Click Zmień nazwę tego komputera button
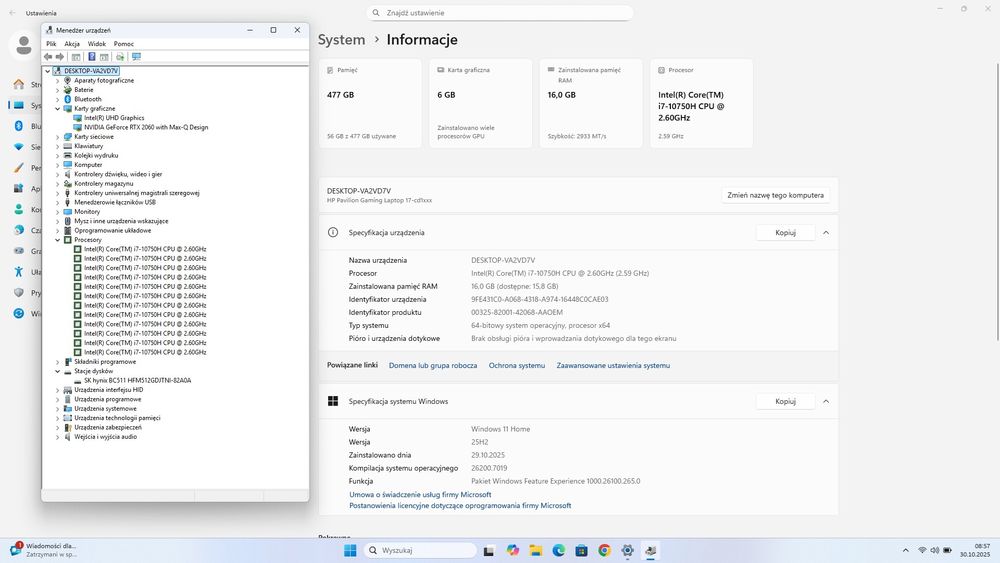Viewport: 1000px width, 563px height. tap(776, 195)
